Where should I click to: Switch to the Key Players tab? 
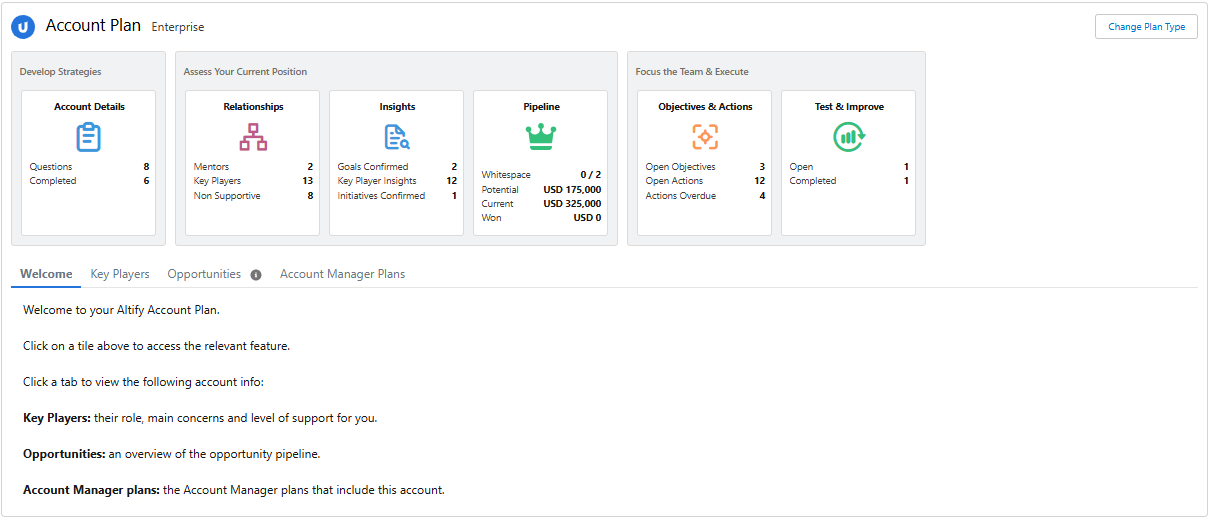[x=120, y=274]
